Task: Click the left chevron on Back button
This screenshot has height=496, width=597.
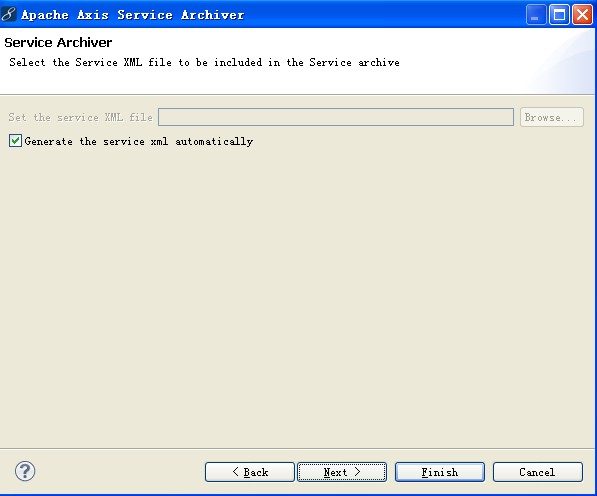Action: click(x=236, y=472)
